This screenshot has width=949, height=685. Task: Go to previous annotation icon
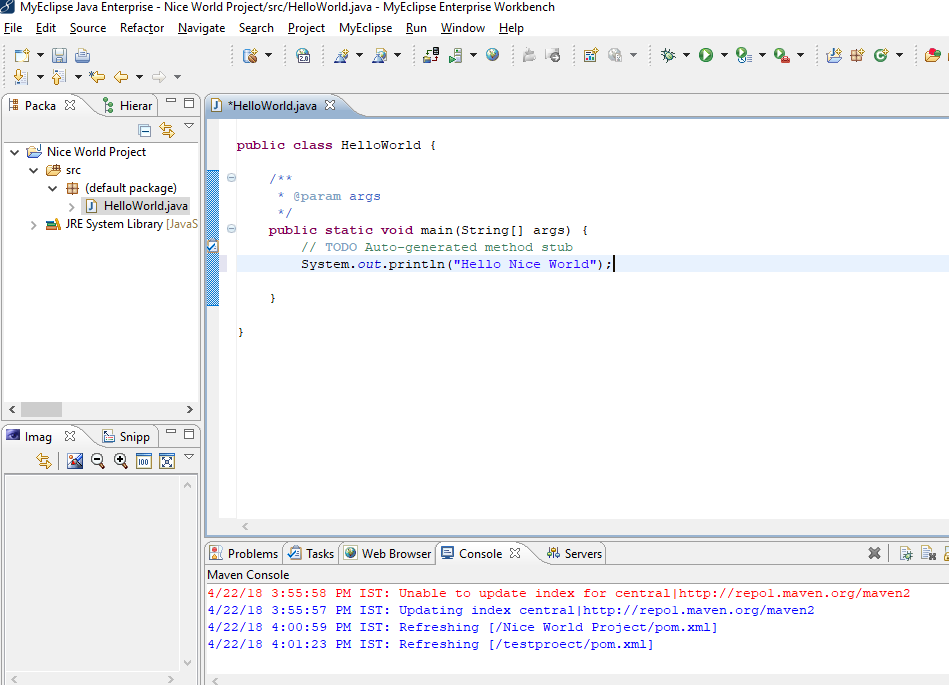coord(58,77)
